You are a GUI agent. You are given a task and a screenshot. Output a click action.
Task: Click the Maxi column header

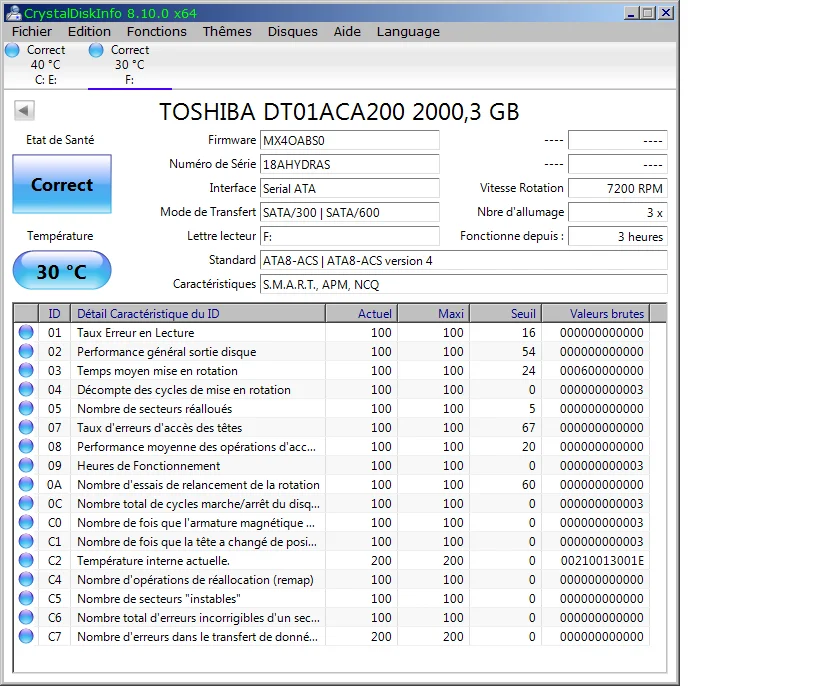(x=434, y=313)
